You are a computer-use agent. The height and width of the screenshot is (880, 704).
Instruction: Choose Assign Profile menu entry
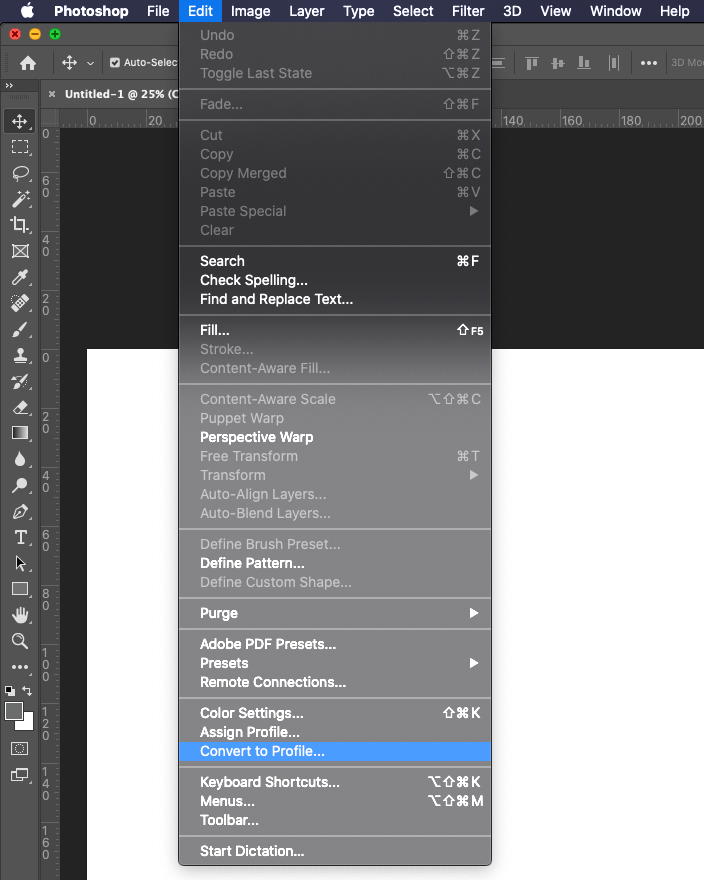tap(335, 732)
